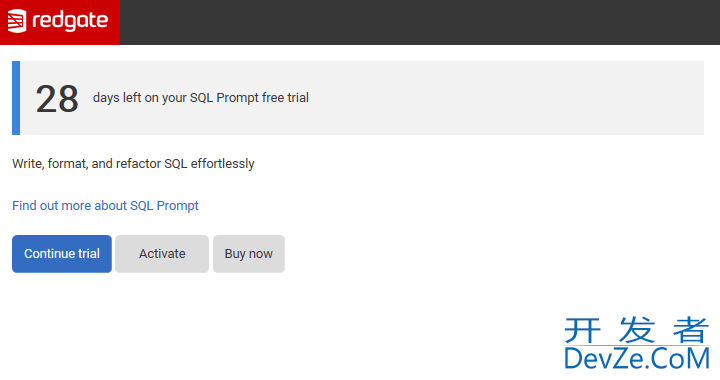Click the Chinese character 者 in the watermark
Screen dimensions: 720x380
click(691, 330)
